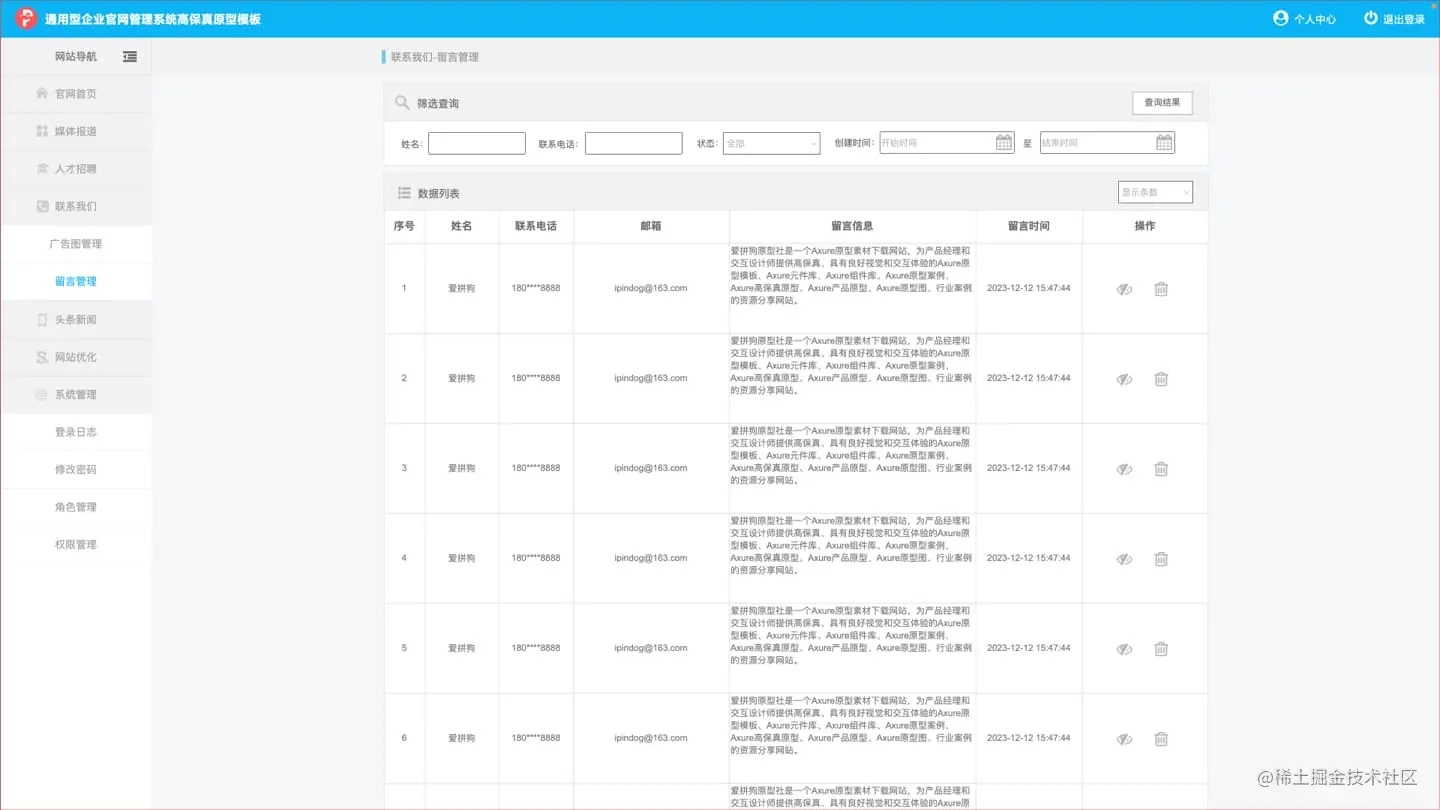
Task: Click the 留言时间 column header
Action: [1029, 226]
